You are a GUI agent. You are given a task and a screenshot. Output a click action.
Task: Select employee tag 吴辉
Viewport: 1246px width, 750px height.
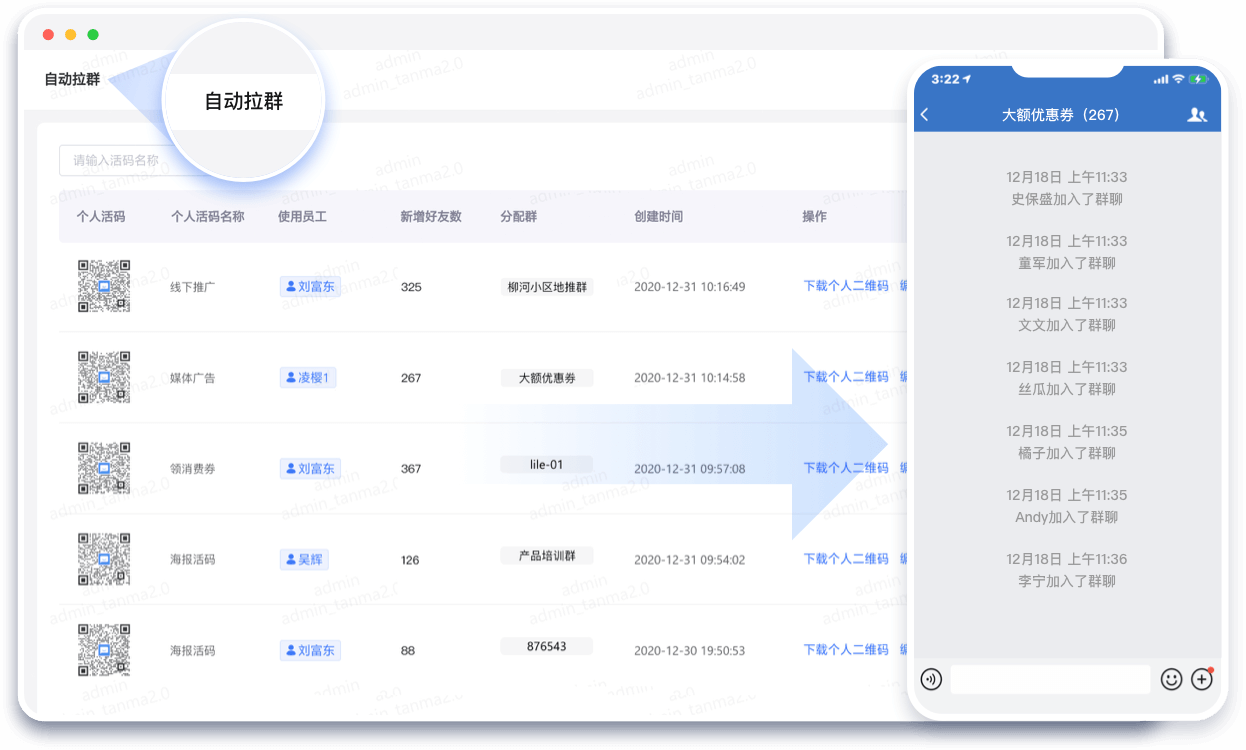click(303, 559)
